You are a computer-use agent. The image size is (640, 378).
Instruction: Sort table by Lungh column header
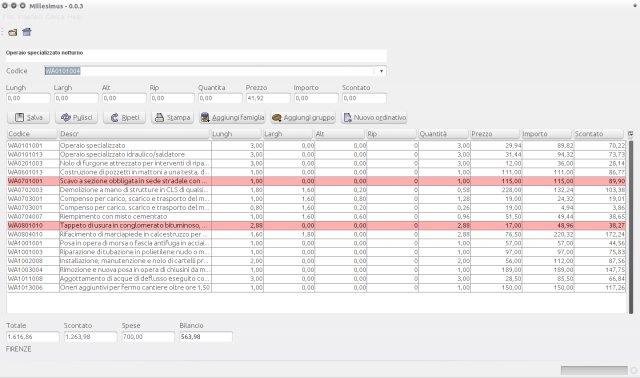click(x=237, y=134)
